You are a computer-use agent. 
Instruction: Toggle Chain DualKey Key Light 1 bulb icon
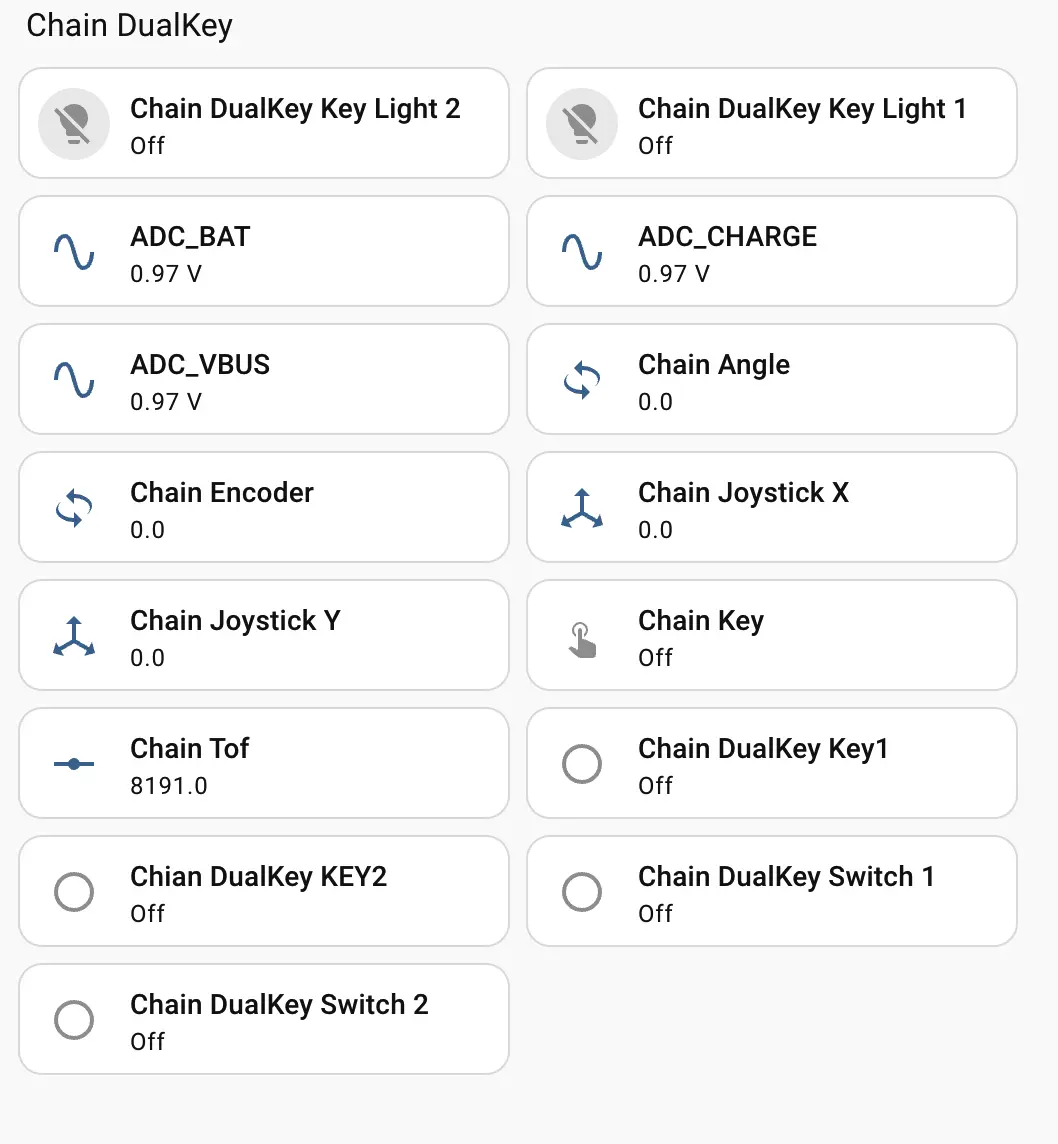click(581, 124)
